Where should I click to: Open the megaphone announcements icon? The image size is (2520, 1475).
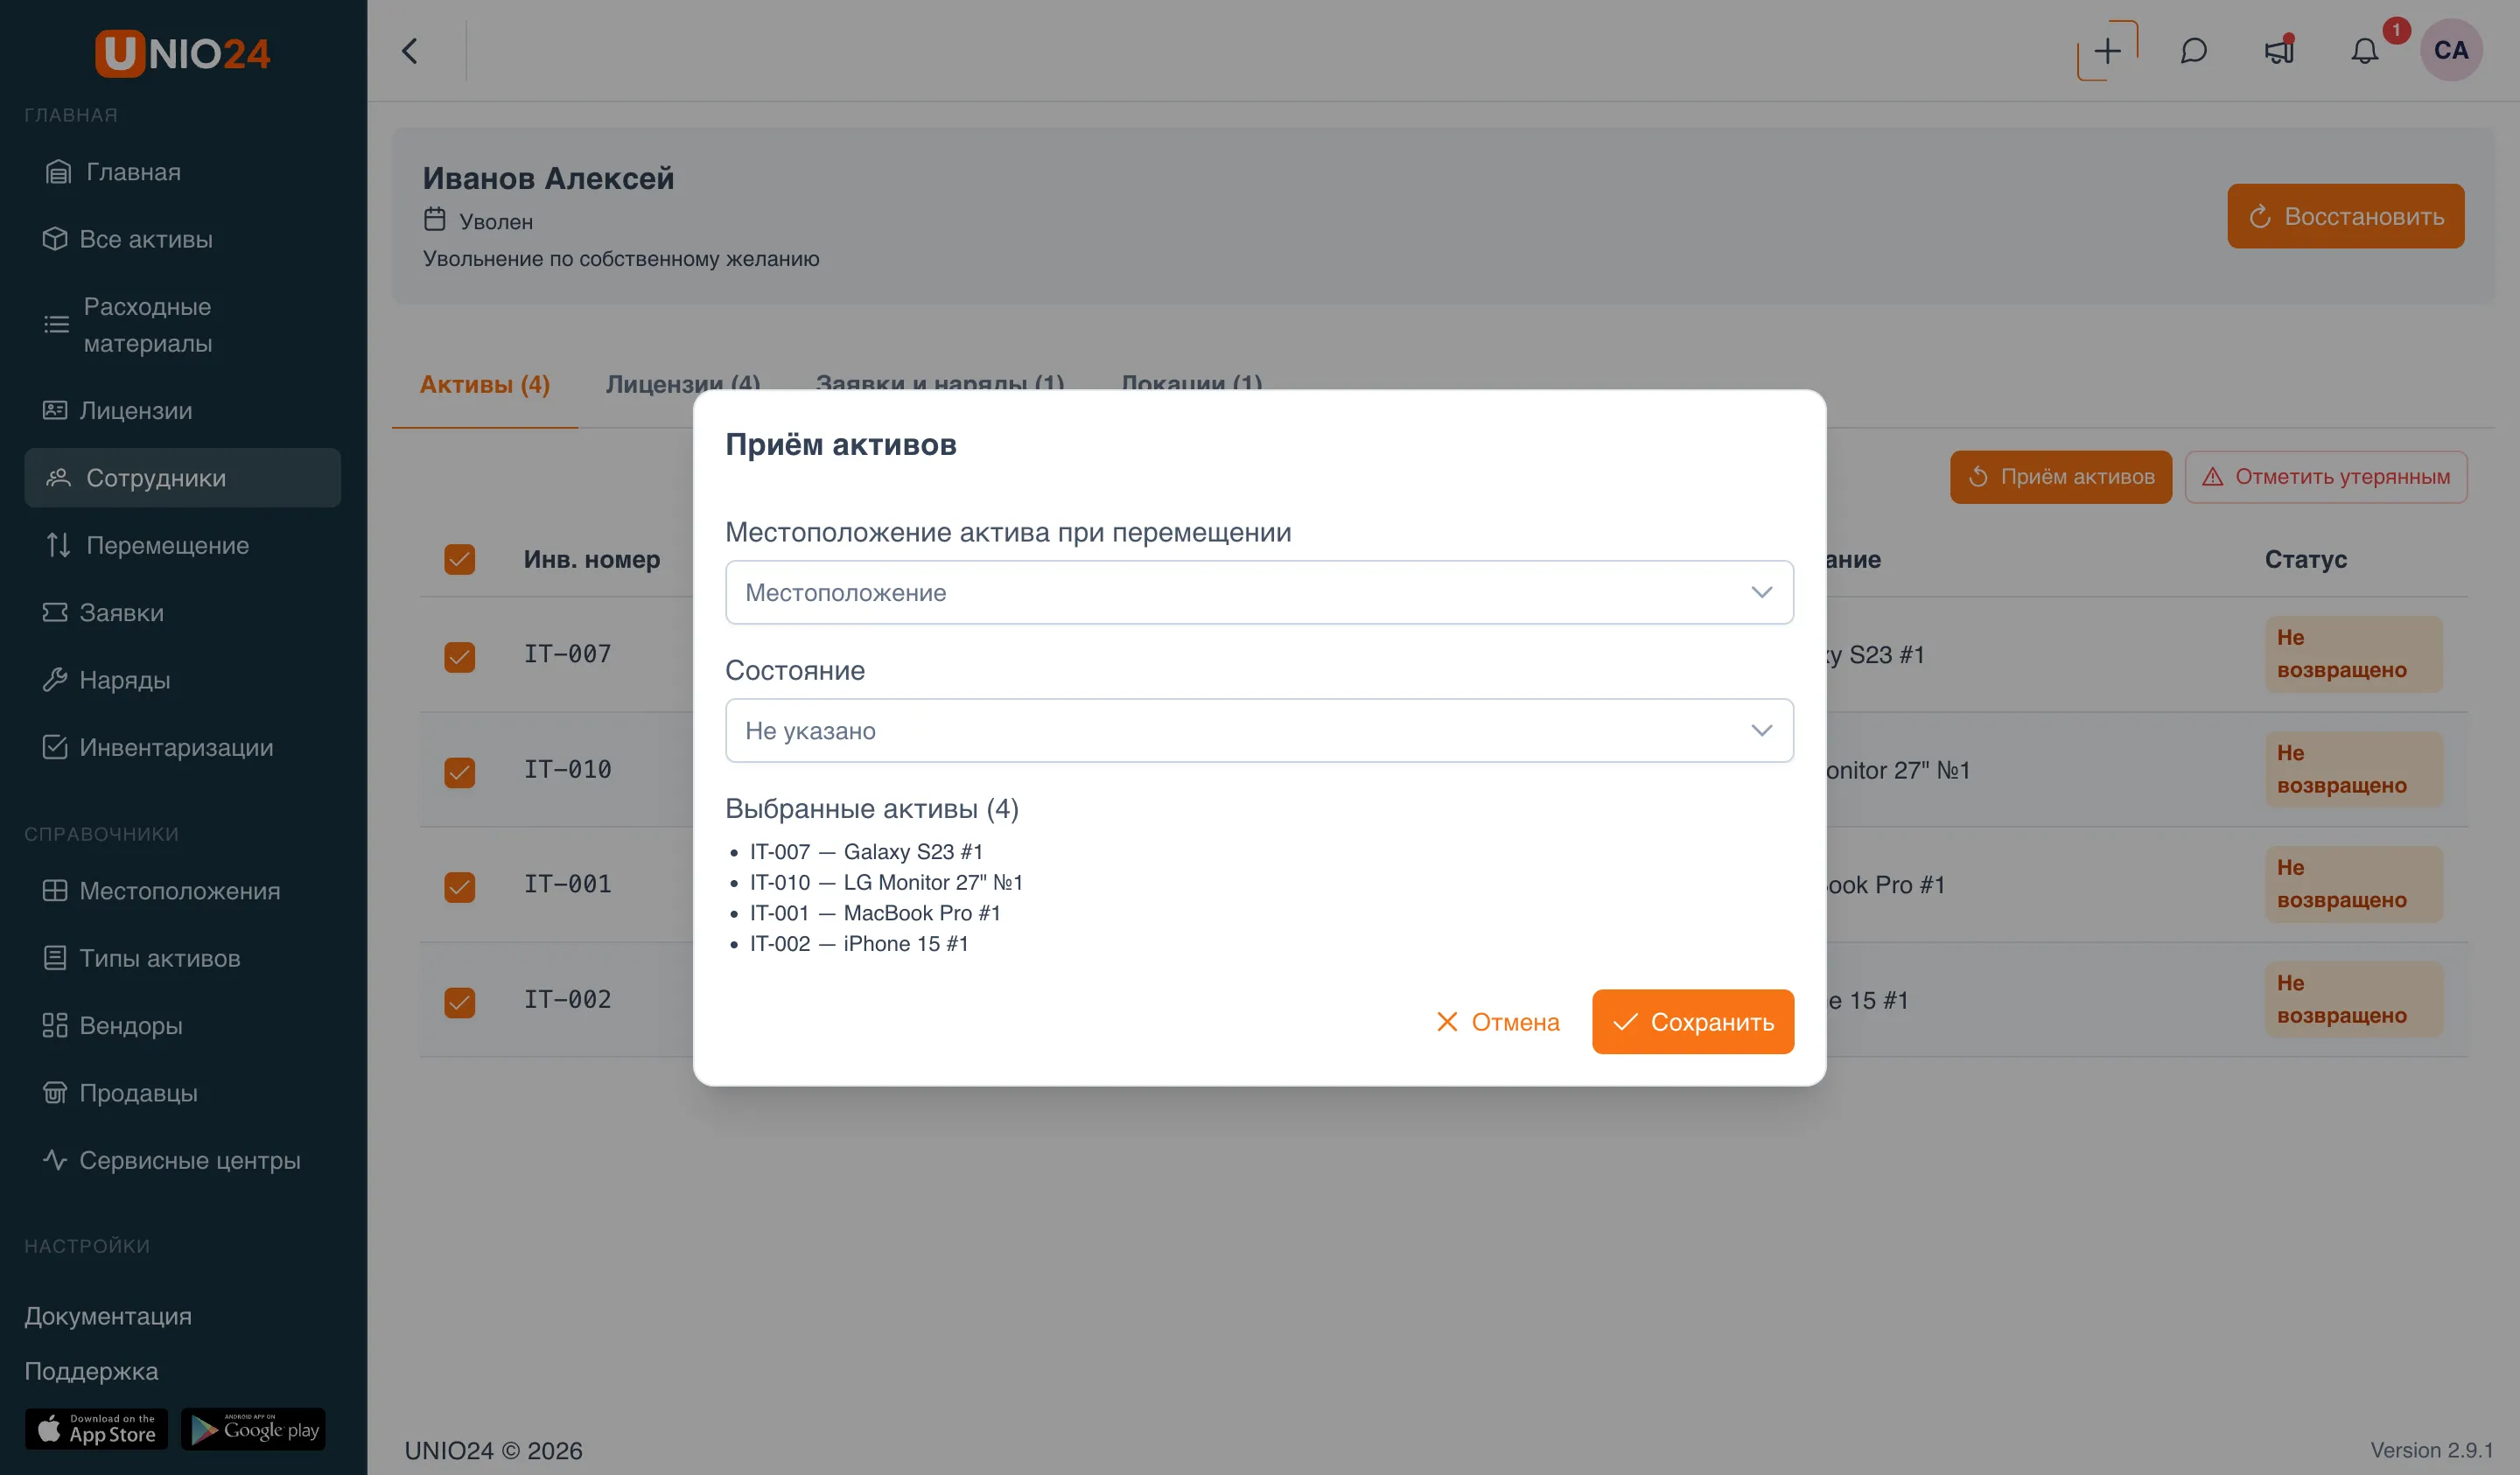pyautogui.click(x=2279, y=50)
